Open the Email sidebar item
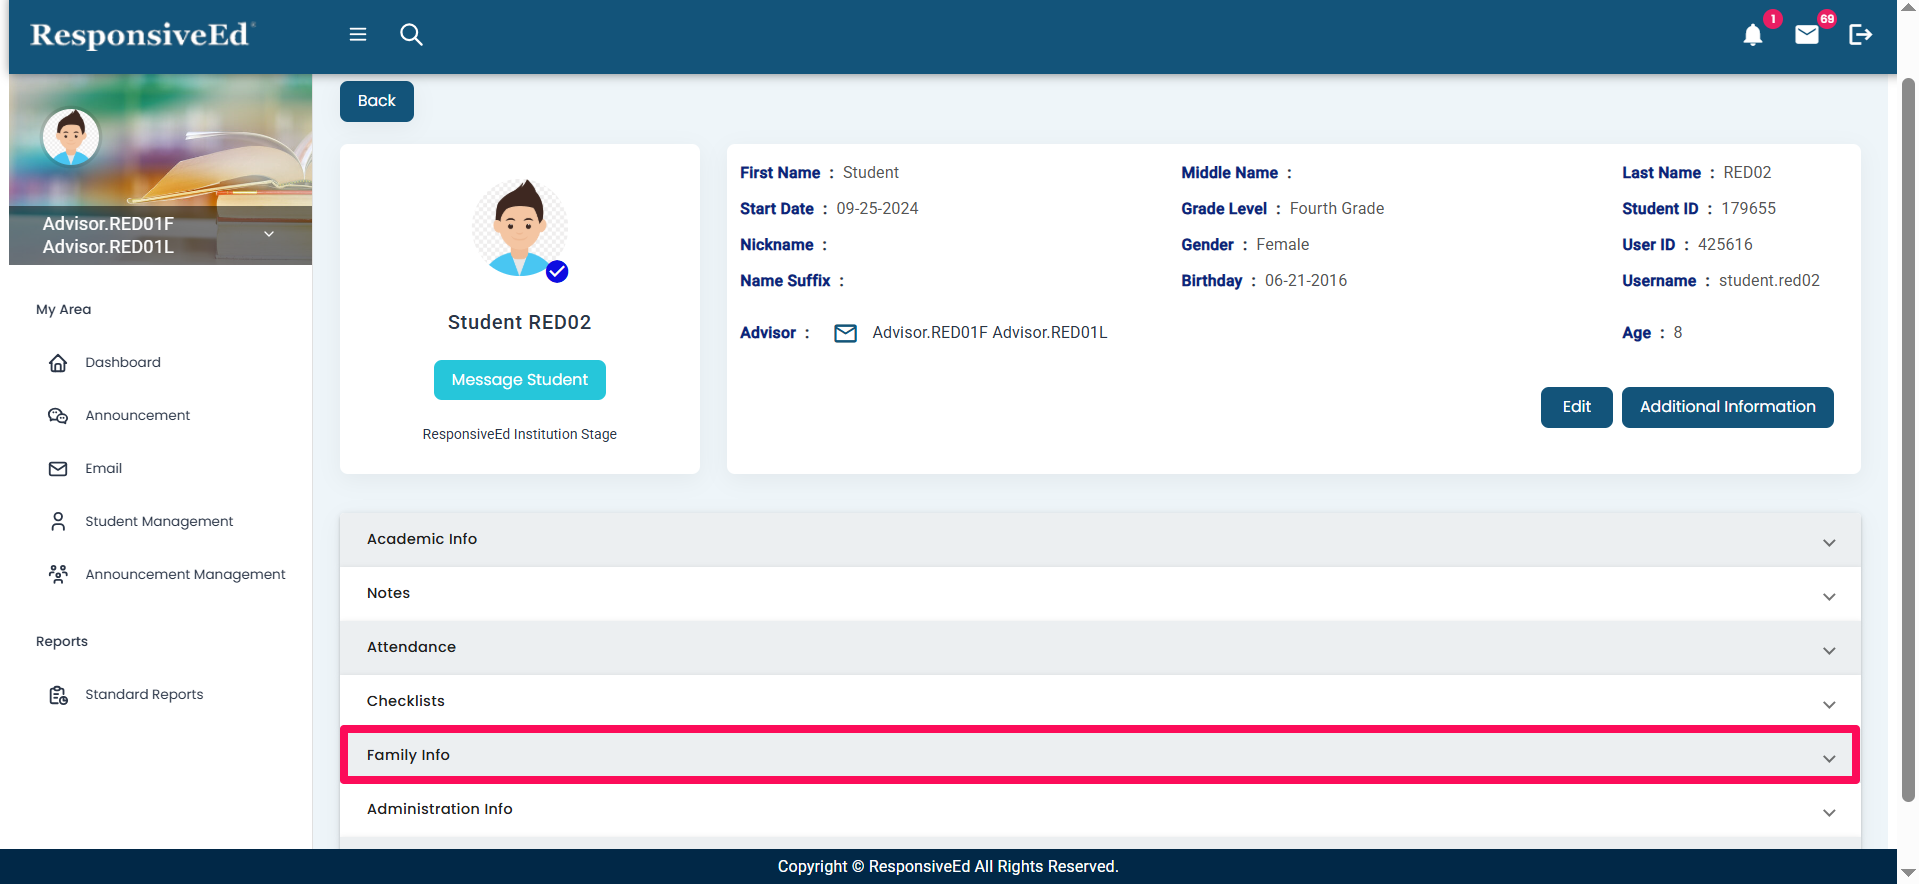 [103, 468]
